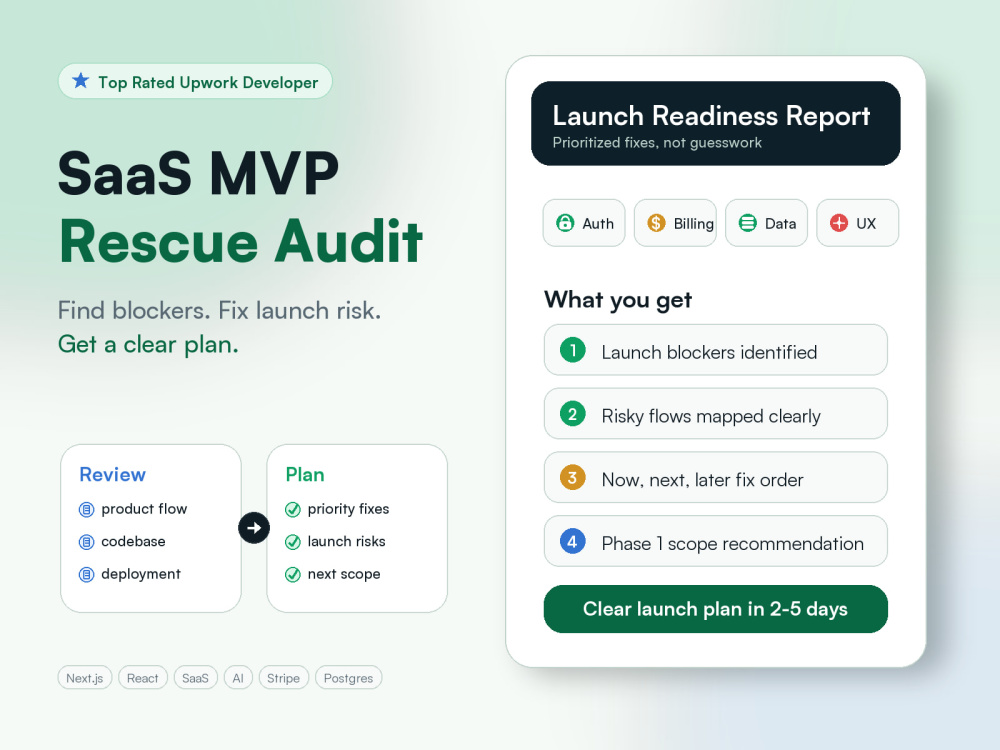Screen dimensions: 1000x750
Task: Open the Launch blockers identified row
Action: point(716,350)
